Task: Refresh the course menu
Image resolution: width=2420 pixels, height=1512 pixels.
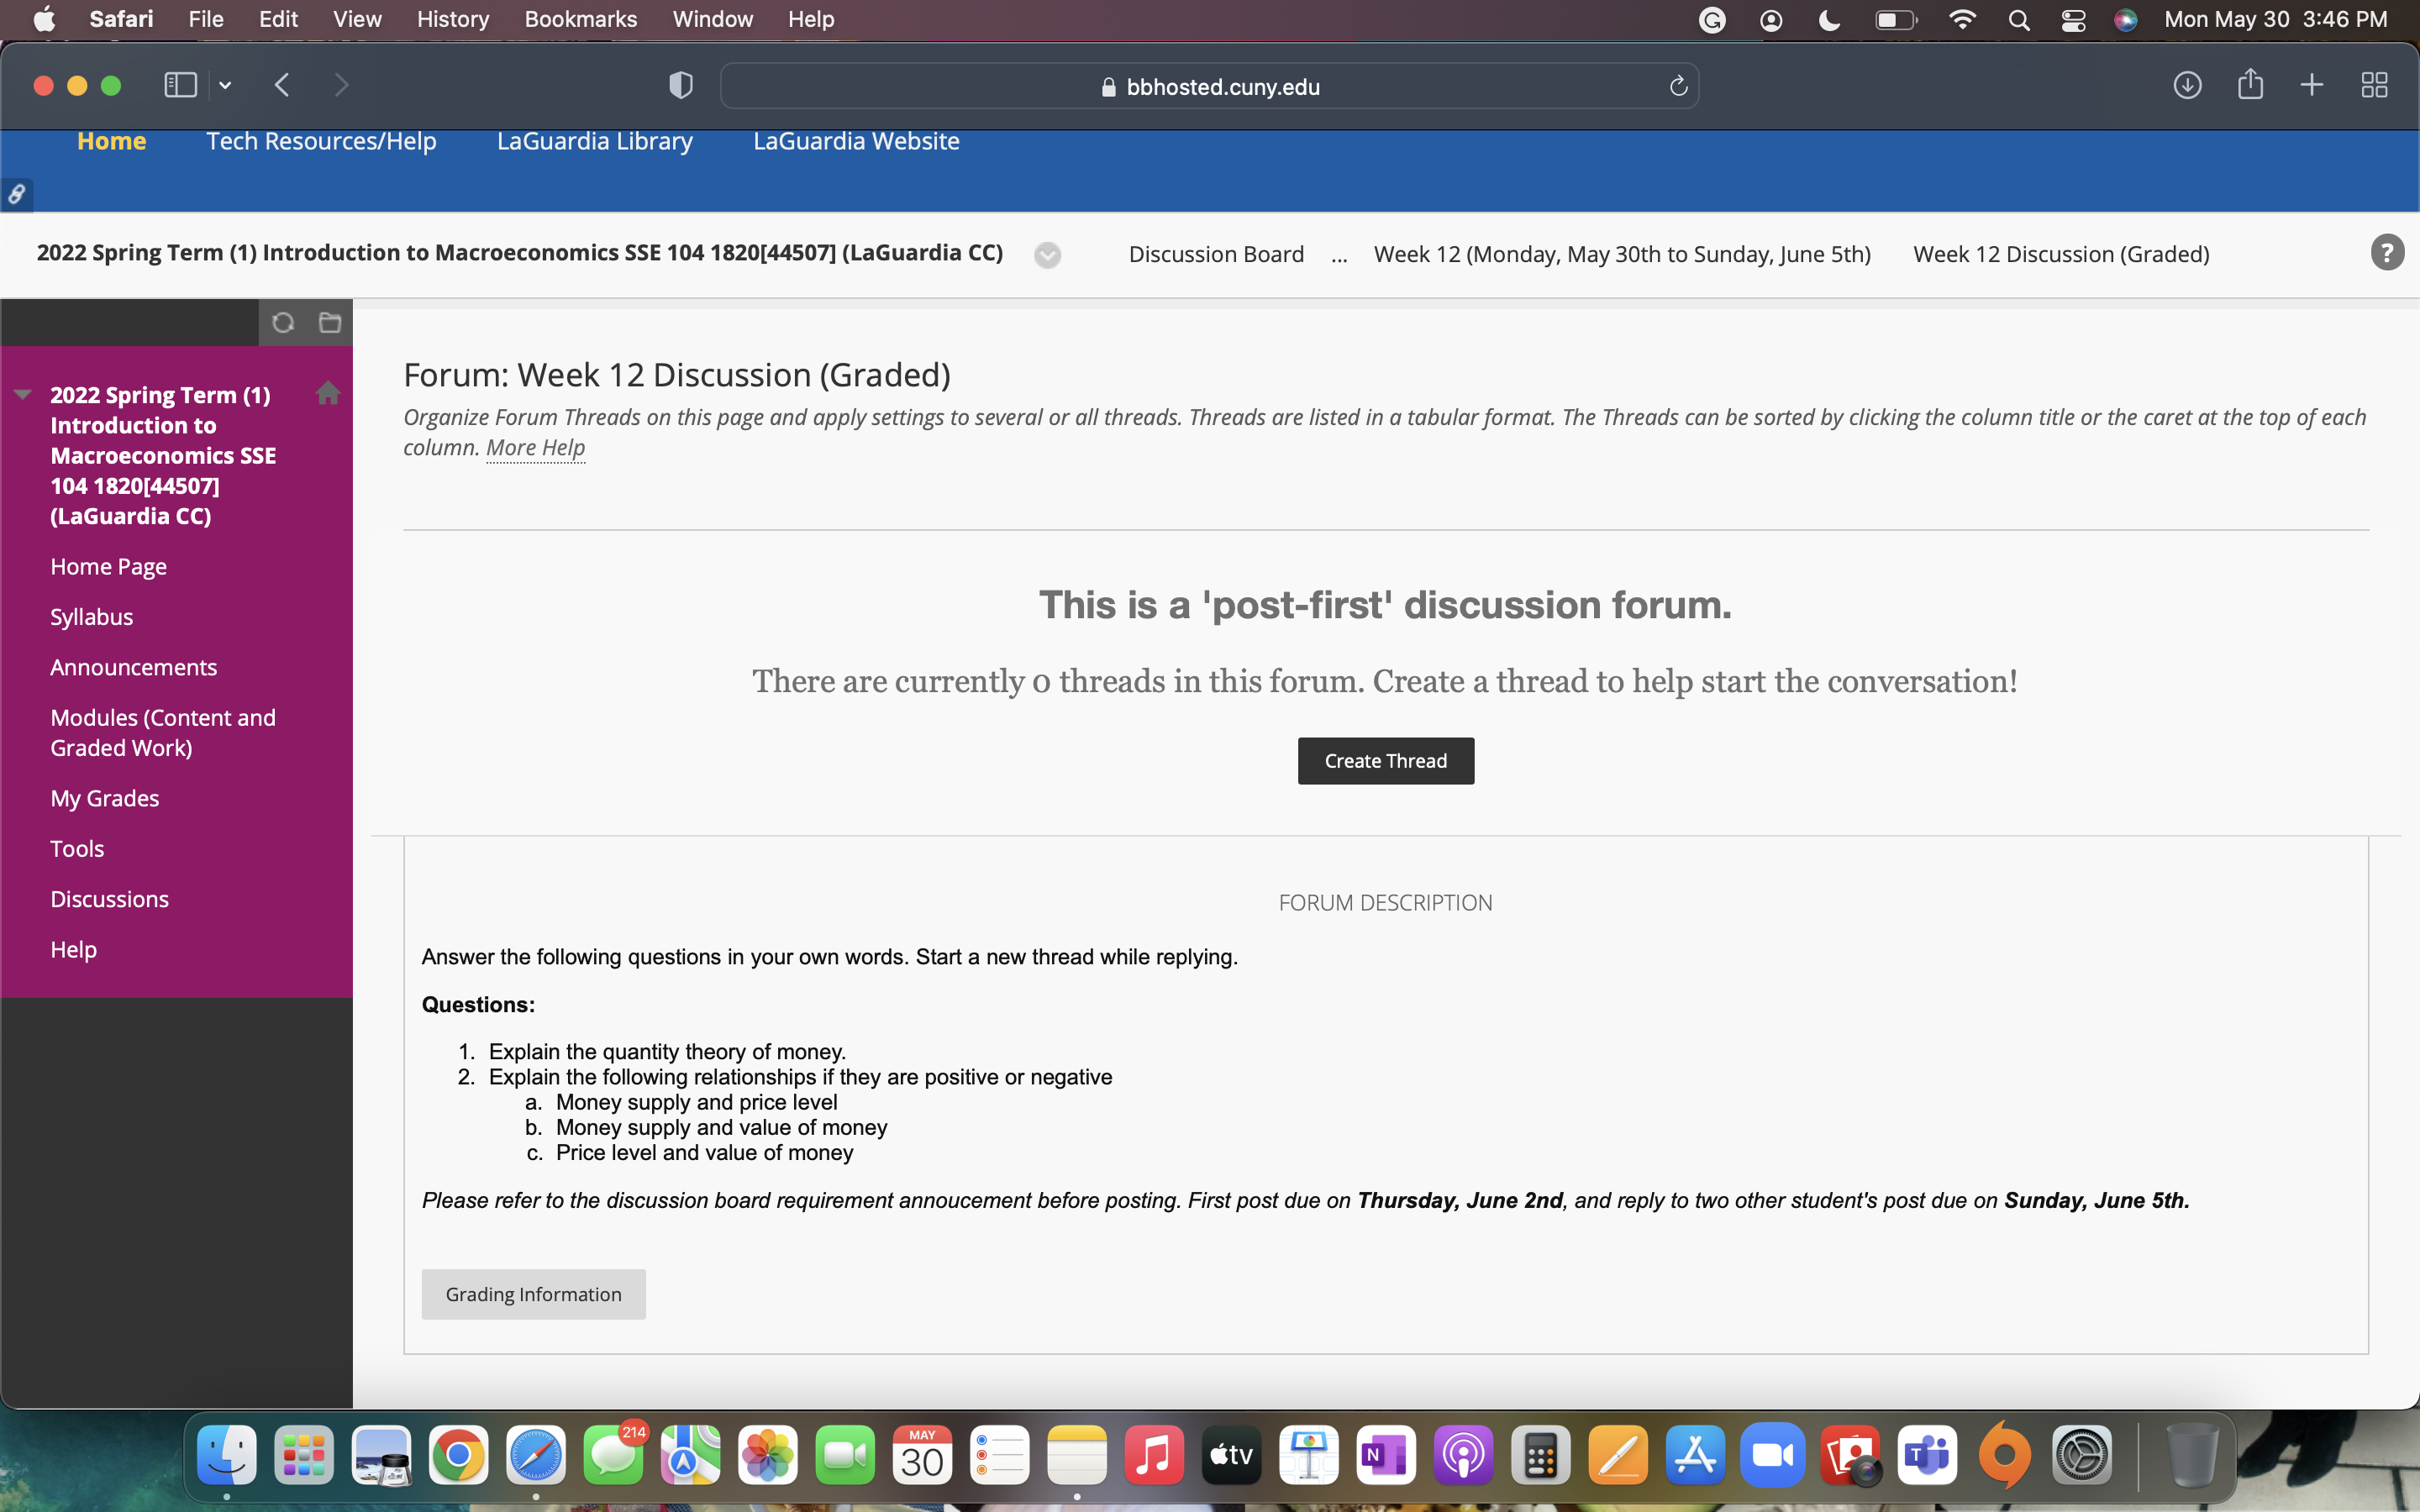Action: 284,322
